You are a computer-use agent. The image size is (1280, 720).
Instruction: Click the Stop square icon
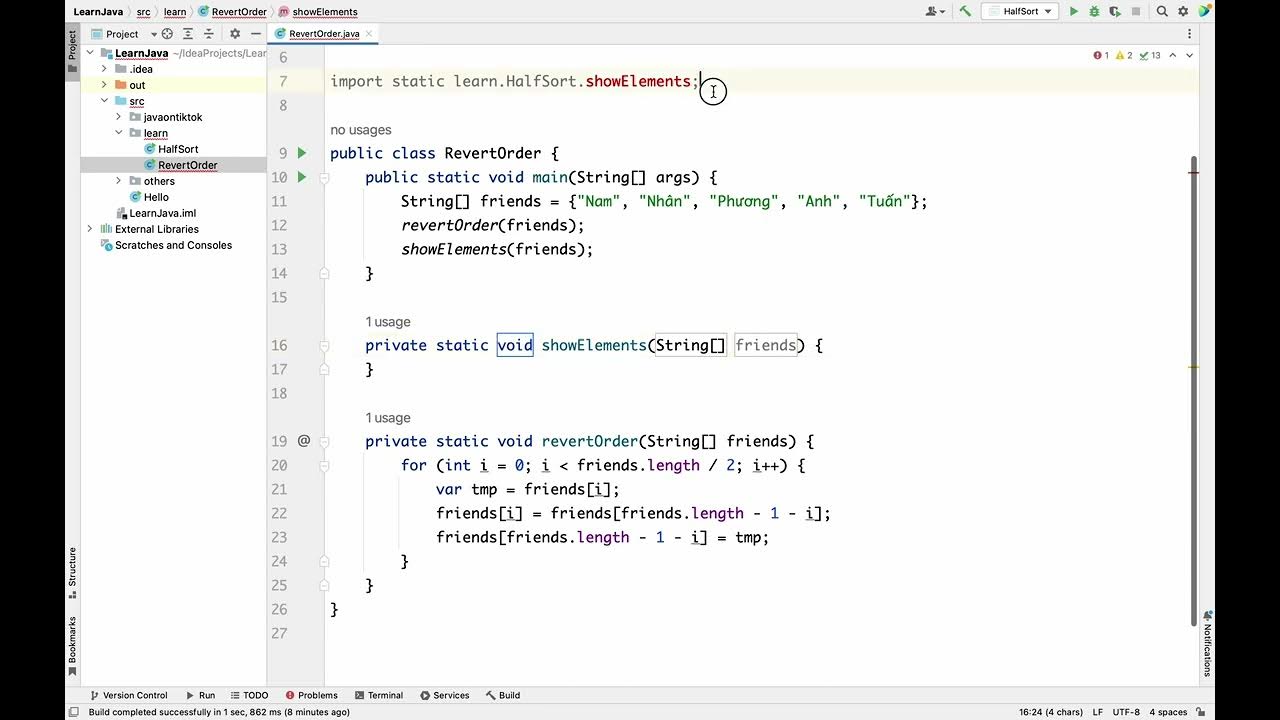1135,11
